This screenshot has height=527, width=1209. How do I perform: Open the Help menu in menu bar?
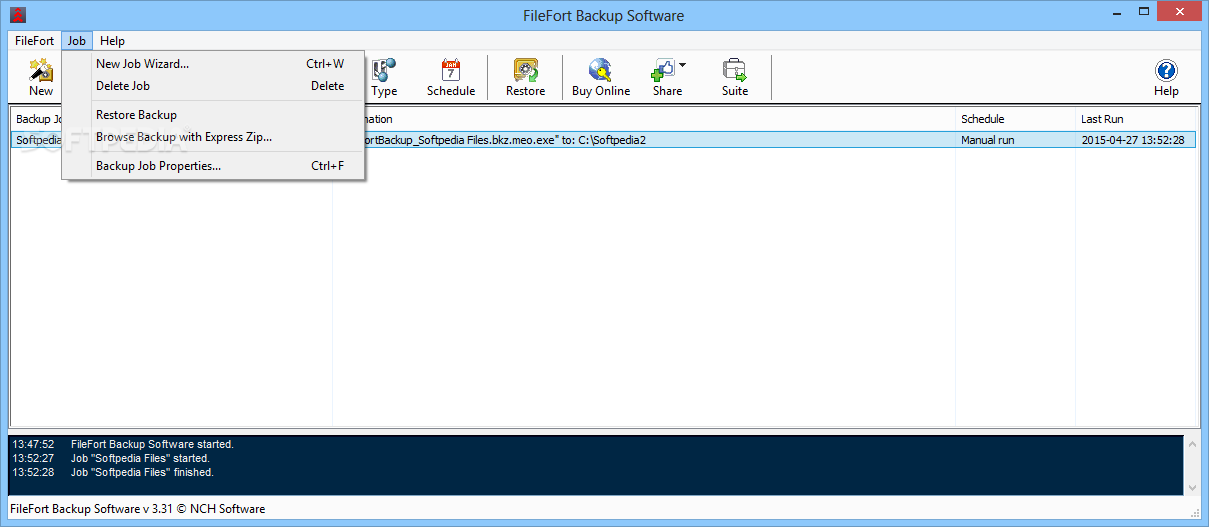click(x=112, y=41)
